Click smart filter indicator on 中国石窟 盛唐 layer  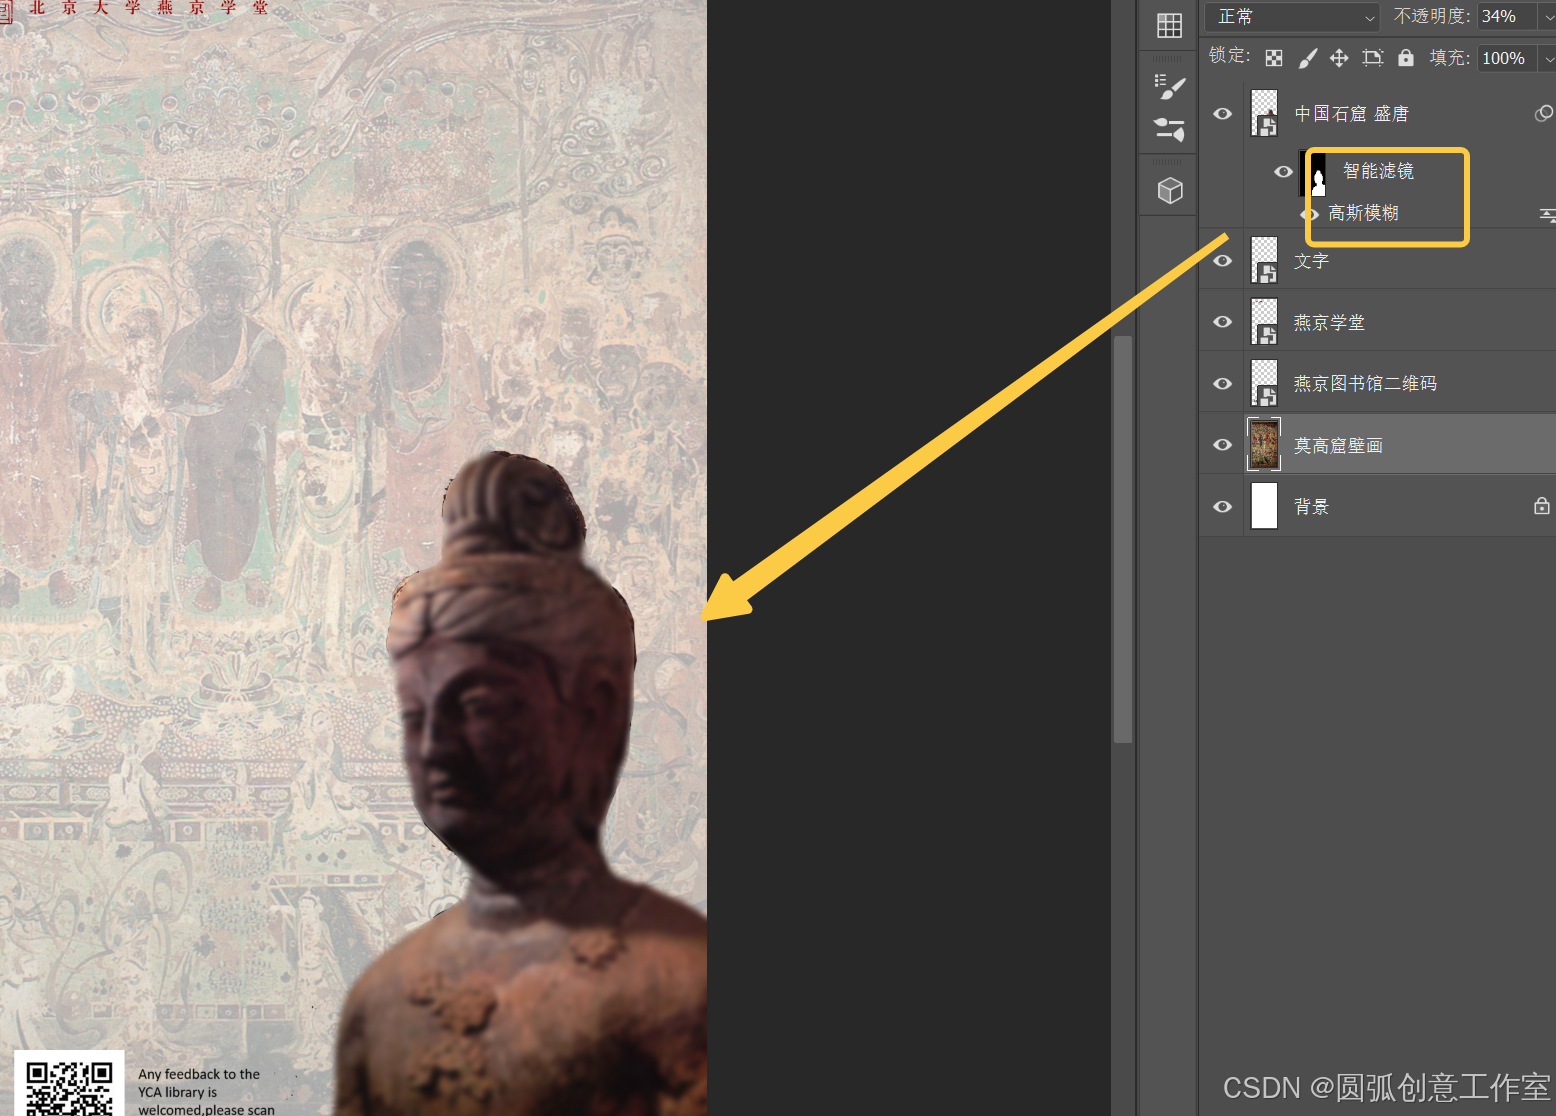[x=1544, y=113]
